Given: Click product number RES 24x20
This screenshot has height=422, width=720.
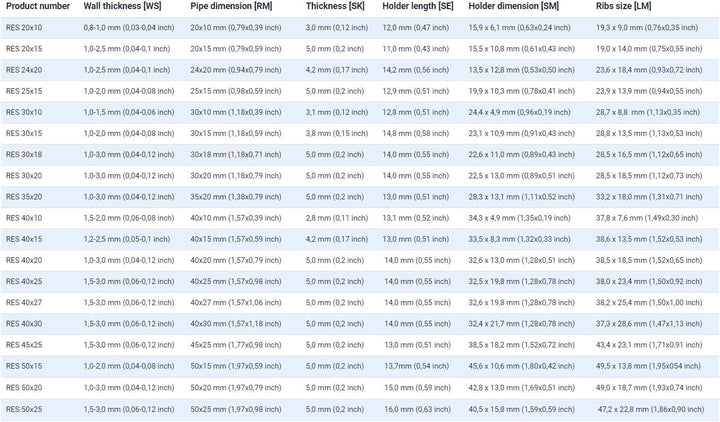Looking at the screenshot, I should click(24, 70).
